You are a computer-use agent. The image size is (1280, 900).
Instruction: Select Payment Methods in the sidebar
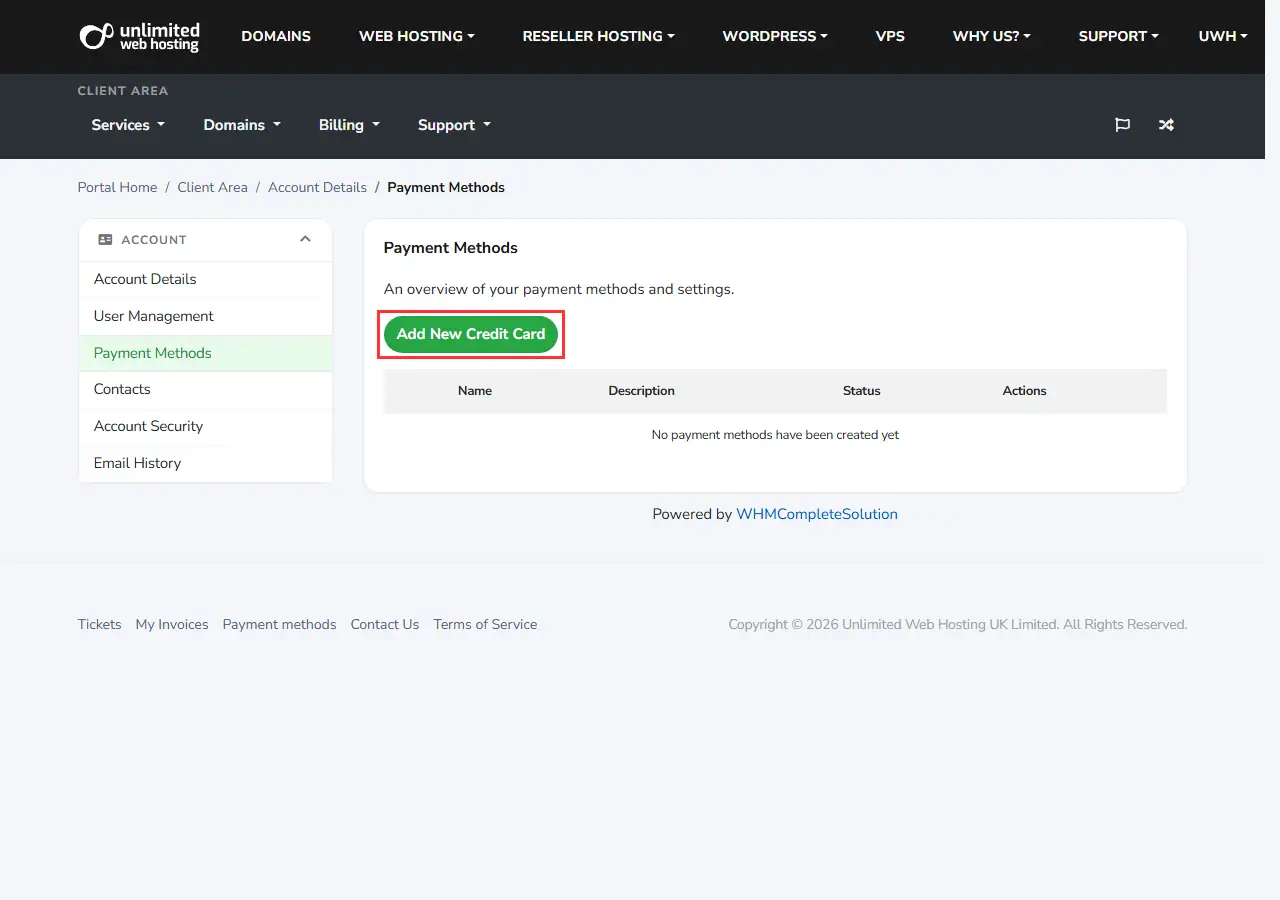pos(205,353)
